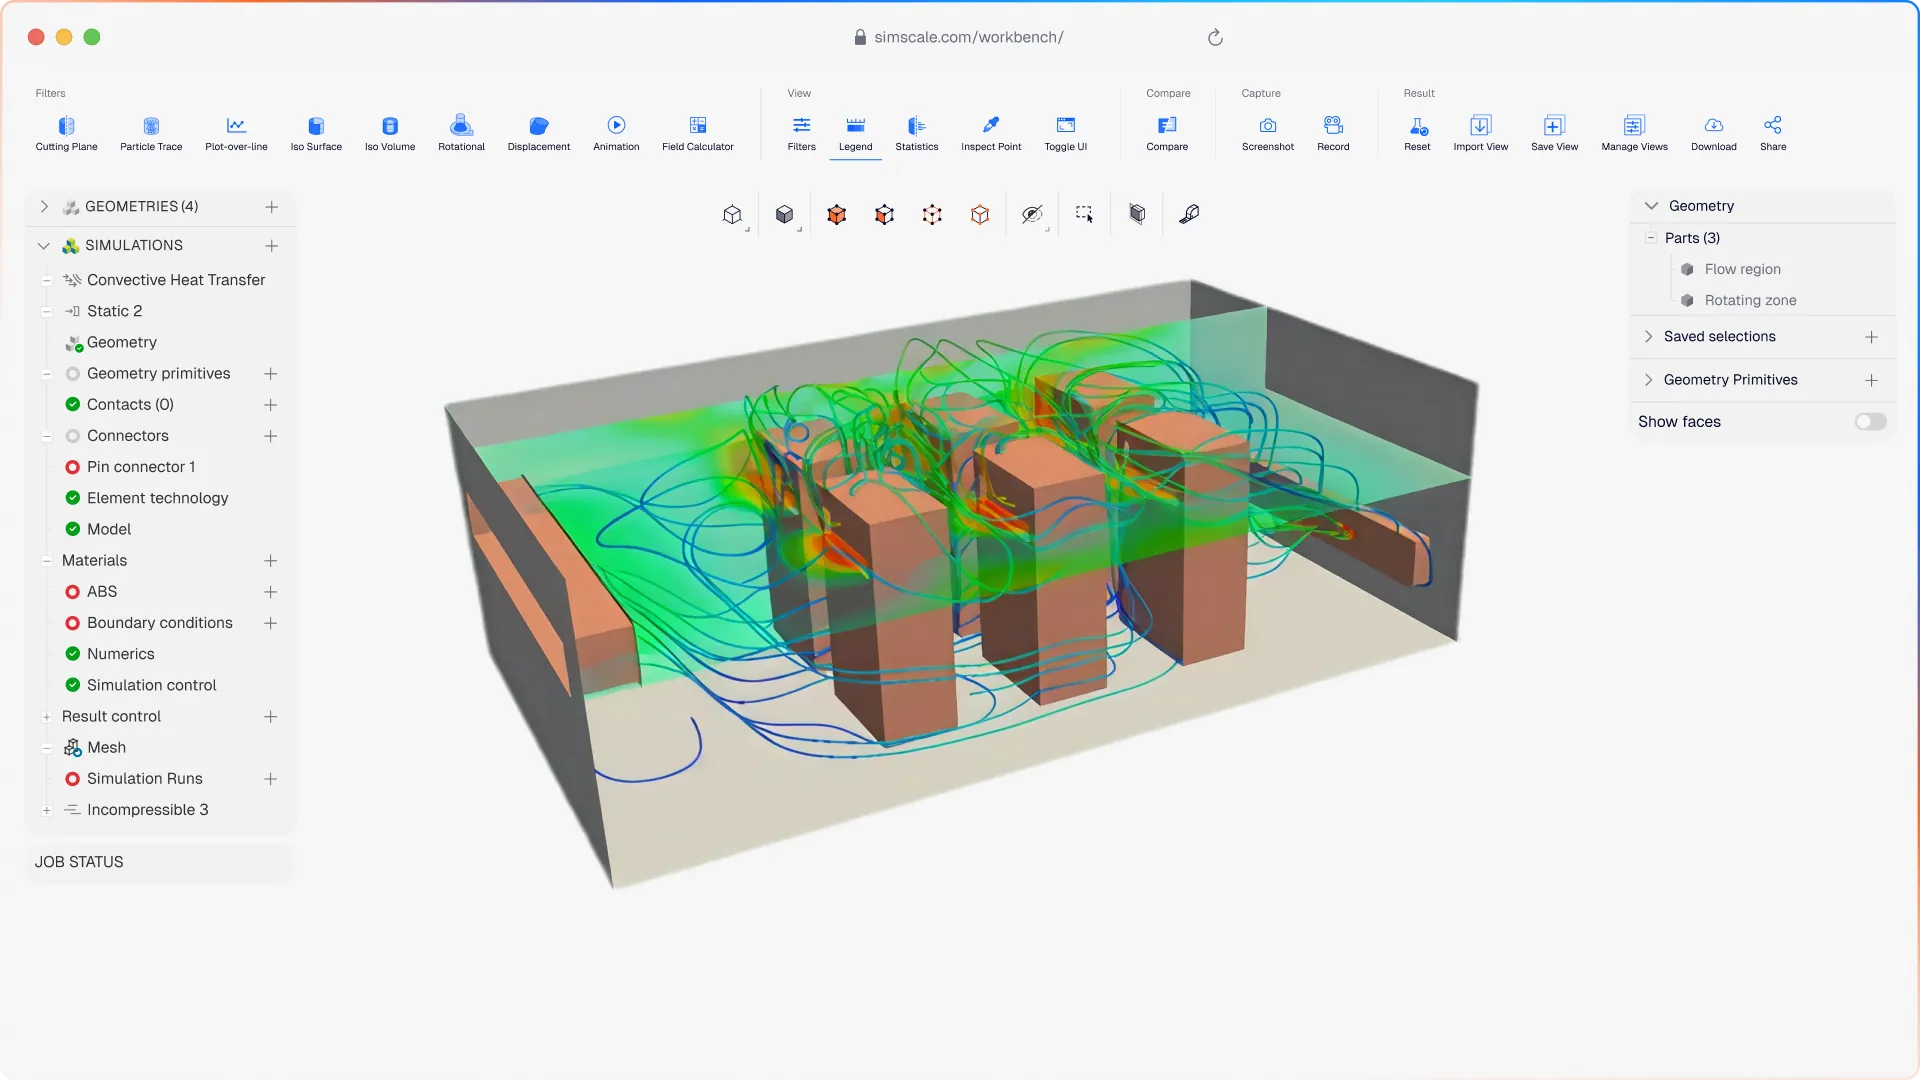Image resolution: width=1920 pixels, height=1080 pixels.
Task: Select the wireframe cube view icon
Action: click(x=732, y=214)
